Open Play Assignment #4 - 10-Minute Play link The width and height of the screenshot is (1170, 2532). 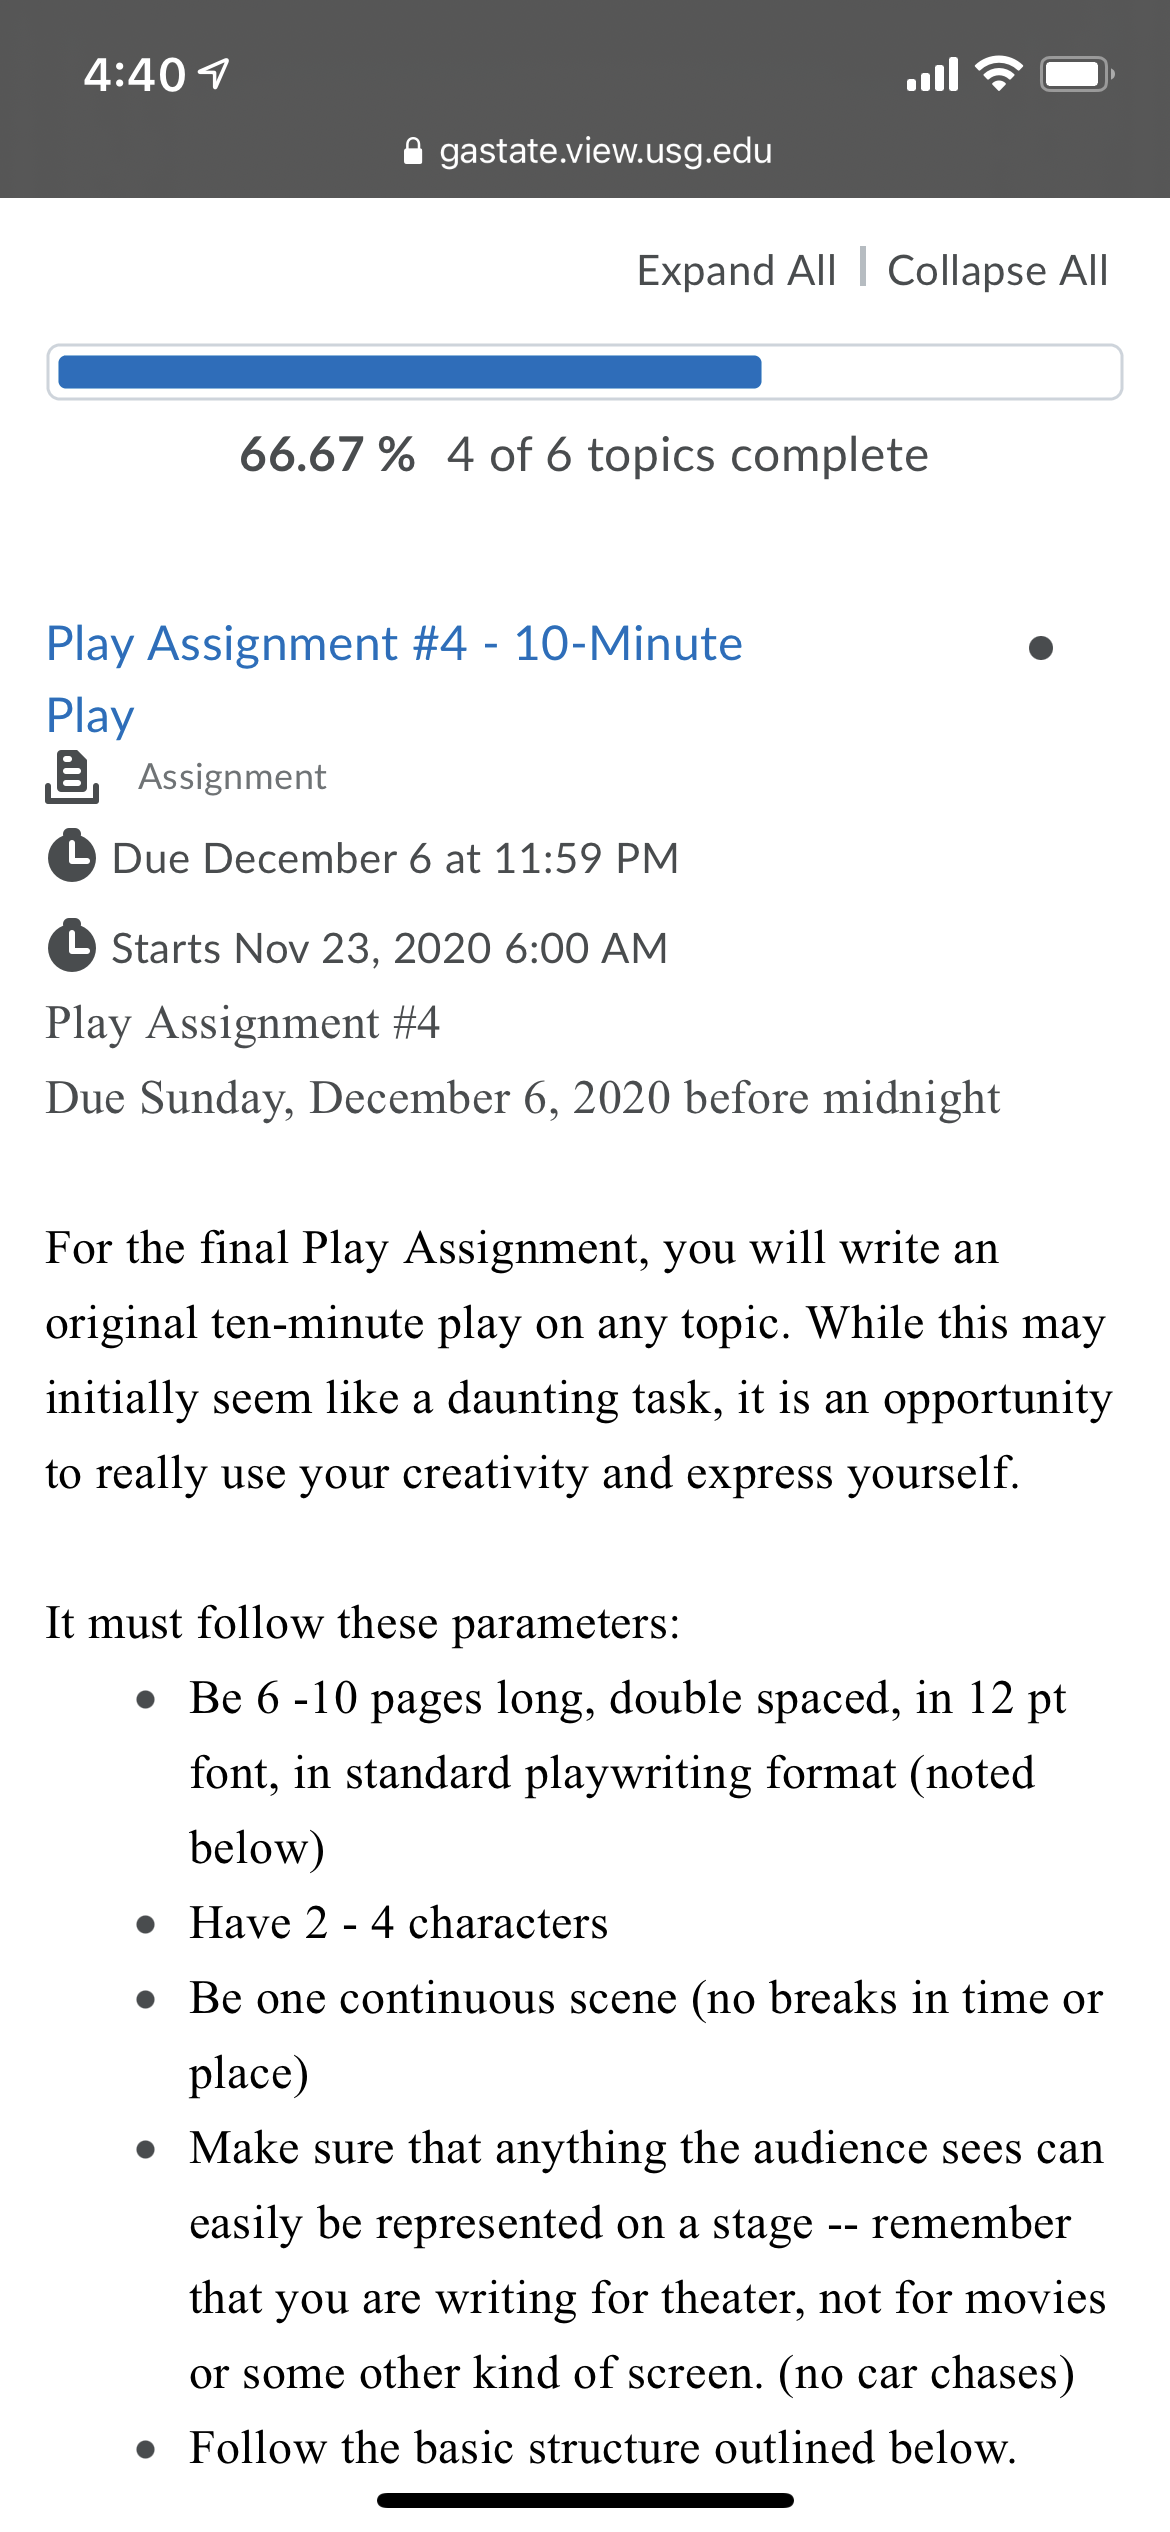(395, 679)
